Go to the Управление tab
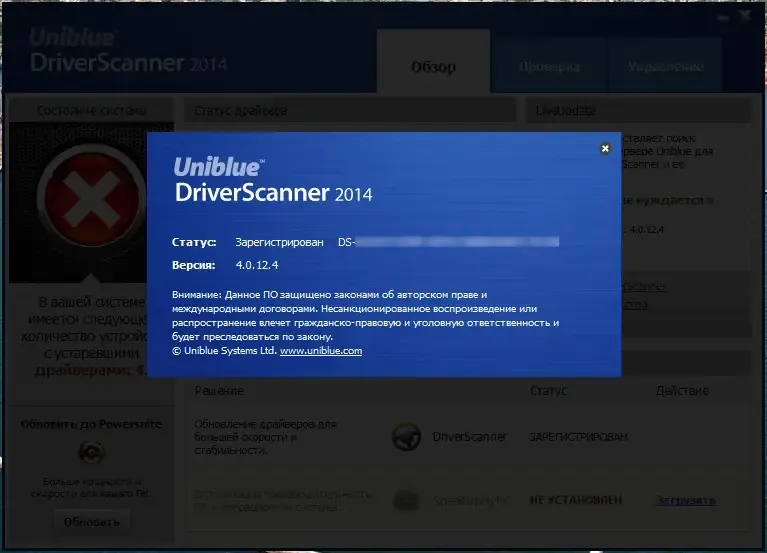This screenshot has height=553, width=767. [665, 66]
